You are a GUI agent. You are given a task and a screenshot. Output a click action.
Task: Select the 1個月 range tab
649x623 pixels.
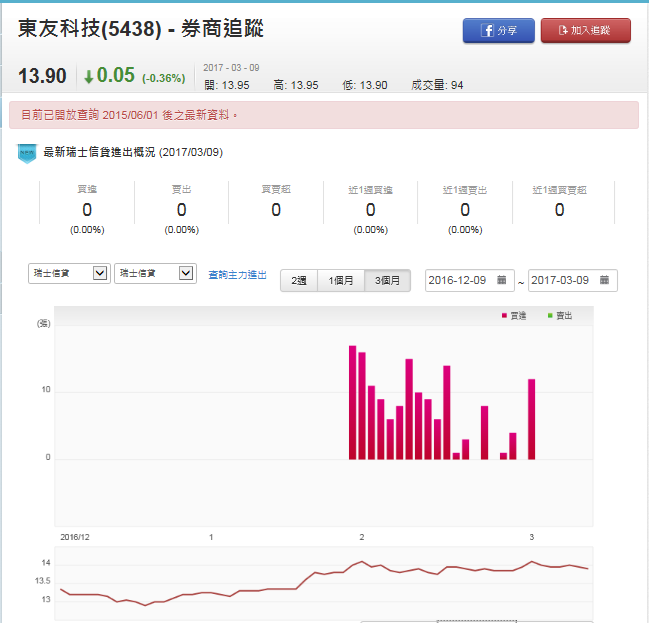(x=341, y=281)
